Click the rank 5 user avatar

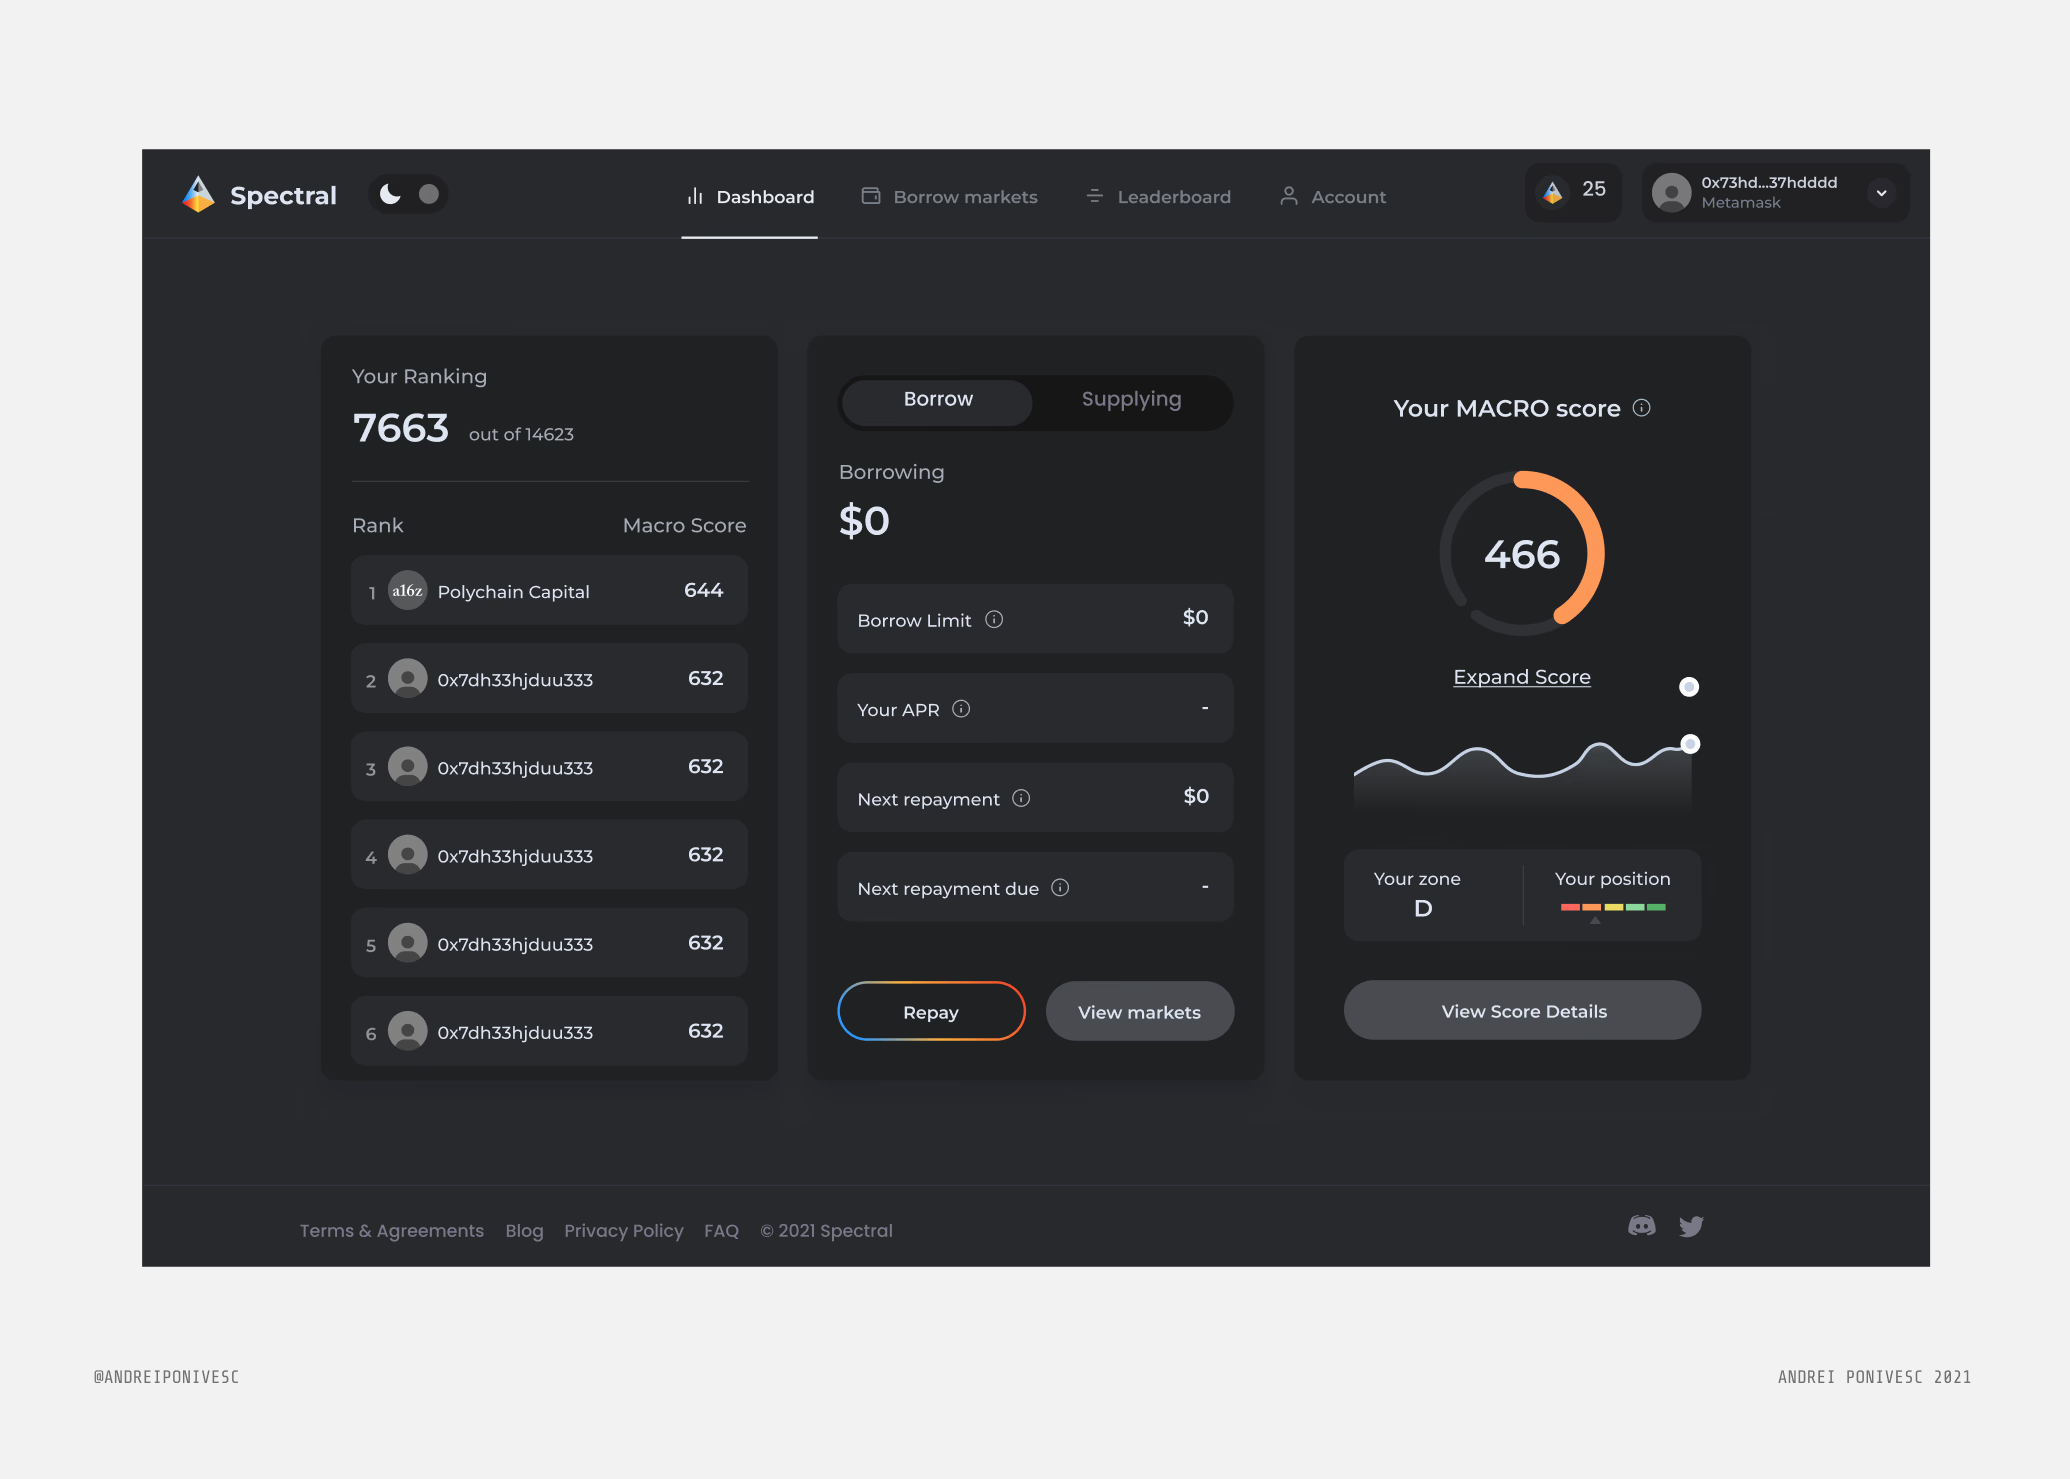[x=407, y=943]
